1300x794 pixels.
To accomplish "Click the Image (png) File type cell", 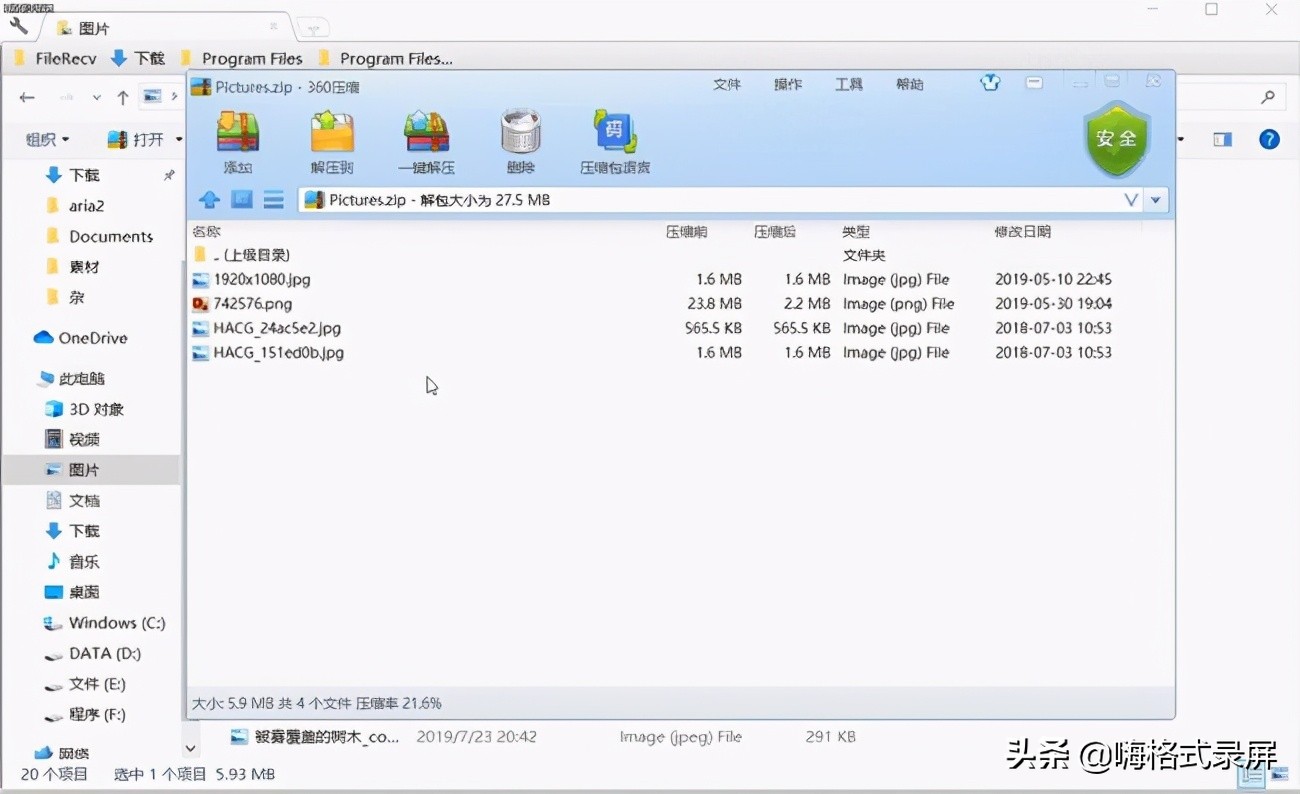I will [x=898, y=304].
